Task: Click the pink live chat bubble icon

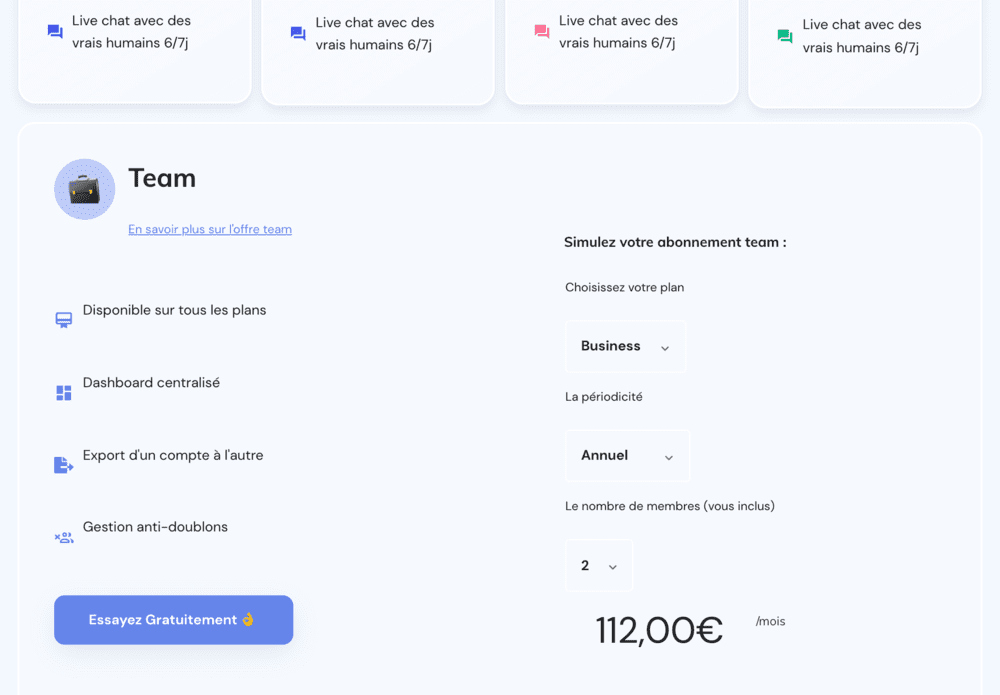Action: 542,32
